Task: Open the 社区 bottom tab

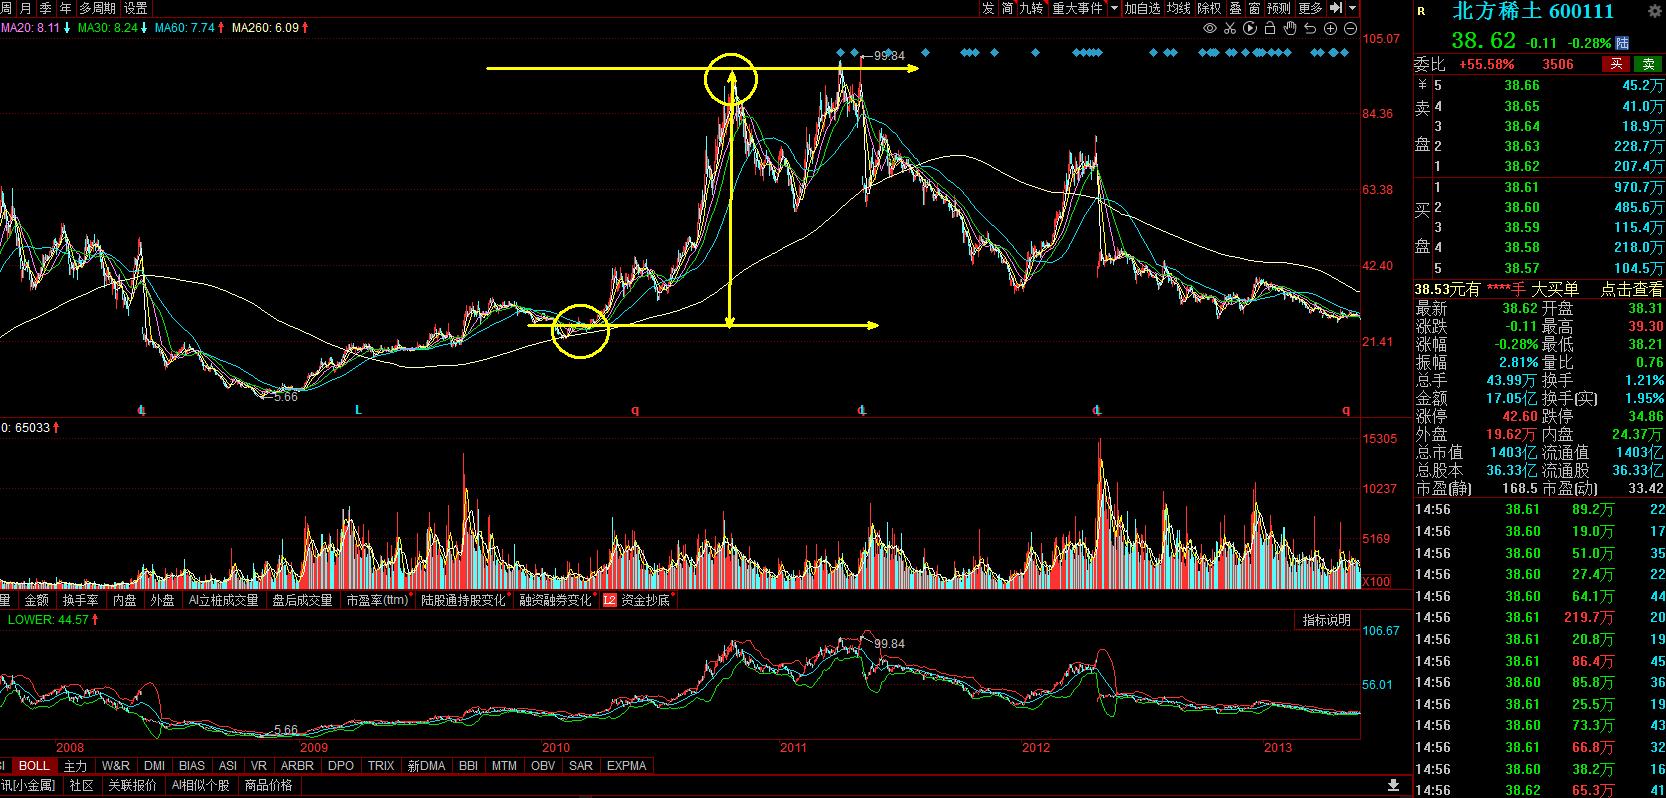Action: (x=81, y=786)
